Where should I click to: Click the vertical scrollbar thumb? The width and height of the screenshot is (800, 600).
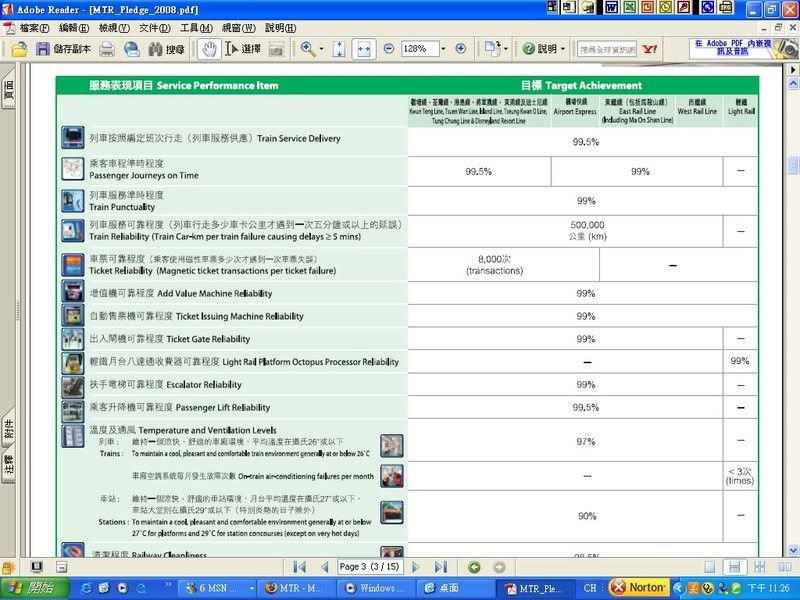tap(793, 165)
